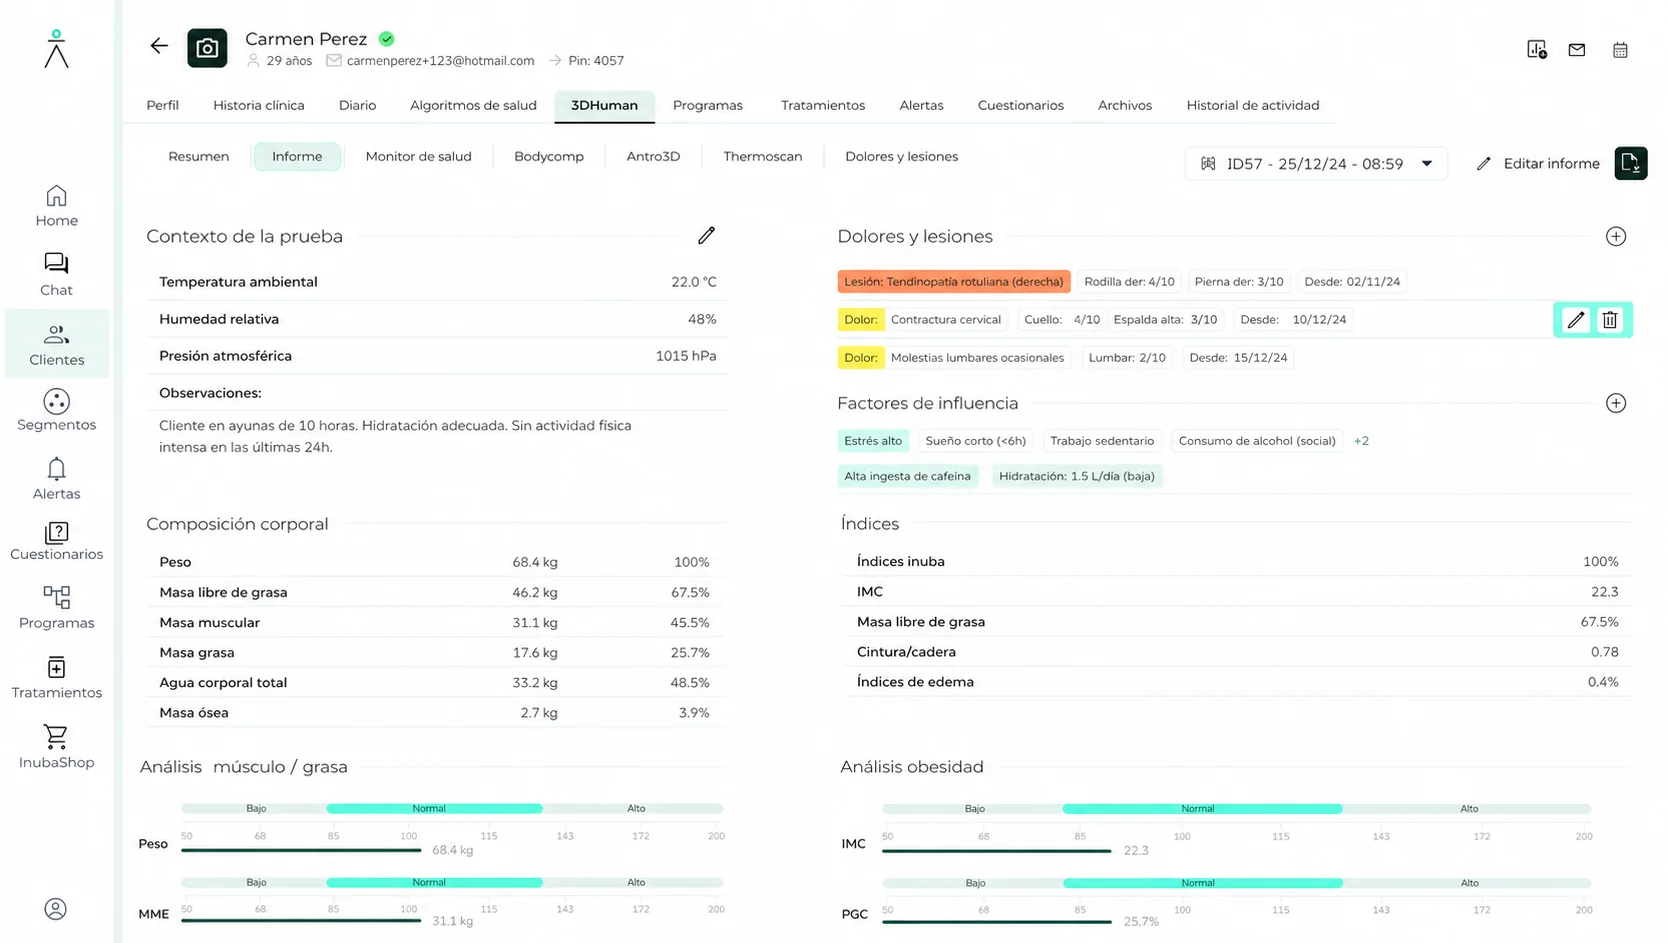Open the calendar icon in top right
This screenshot has width=1668, height=943.
1620,50
